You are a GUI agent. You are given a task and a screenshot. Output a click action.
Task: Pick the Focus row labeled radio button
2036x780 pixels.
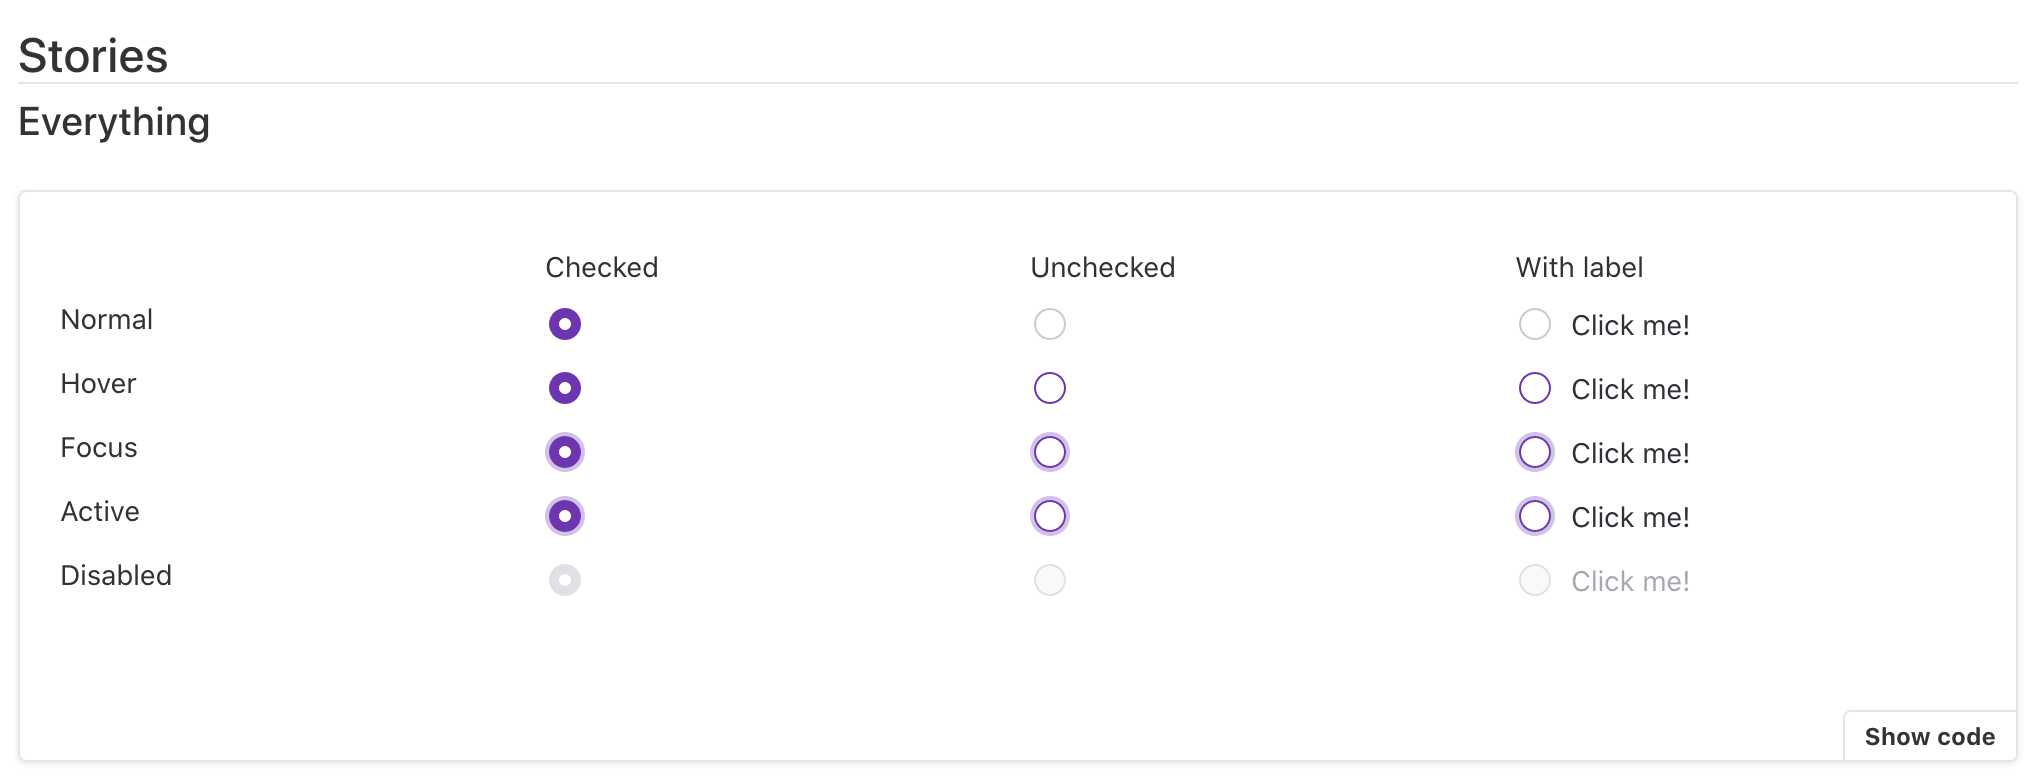(x=1535, y=452)
